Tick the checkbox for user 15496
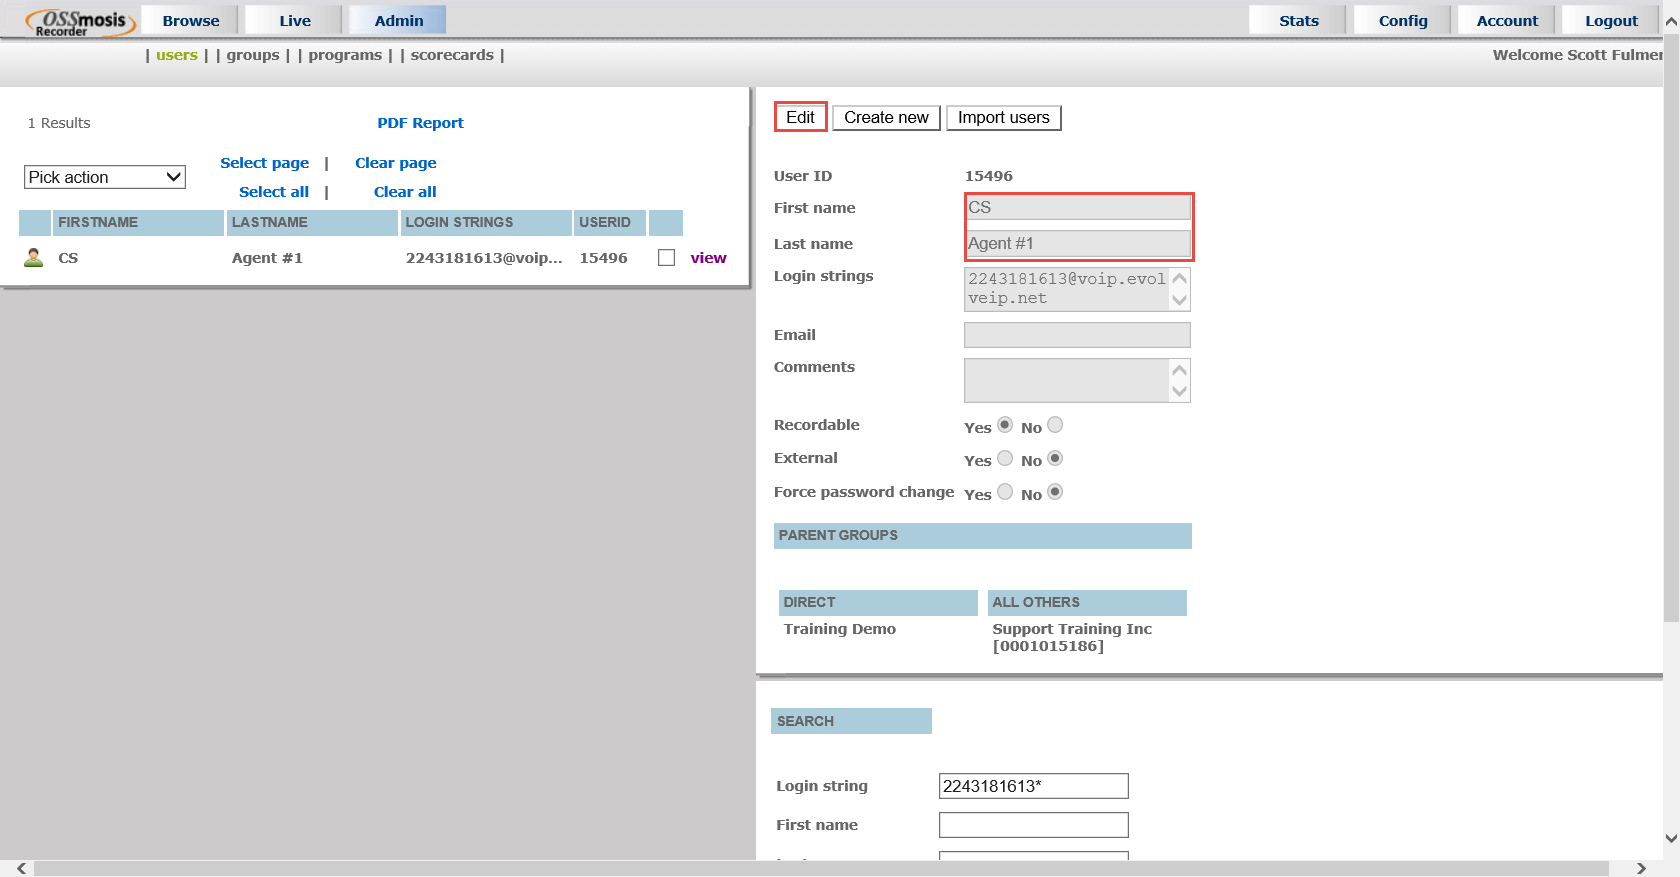This screenshot has width=1680, height=877. click(x=666, y=258)
